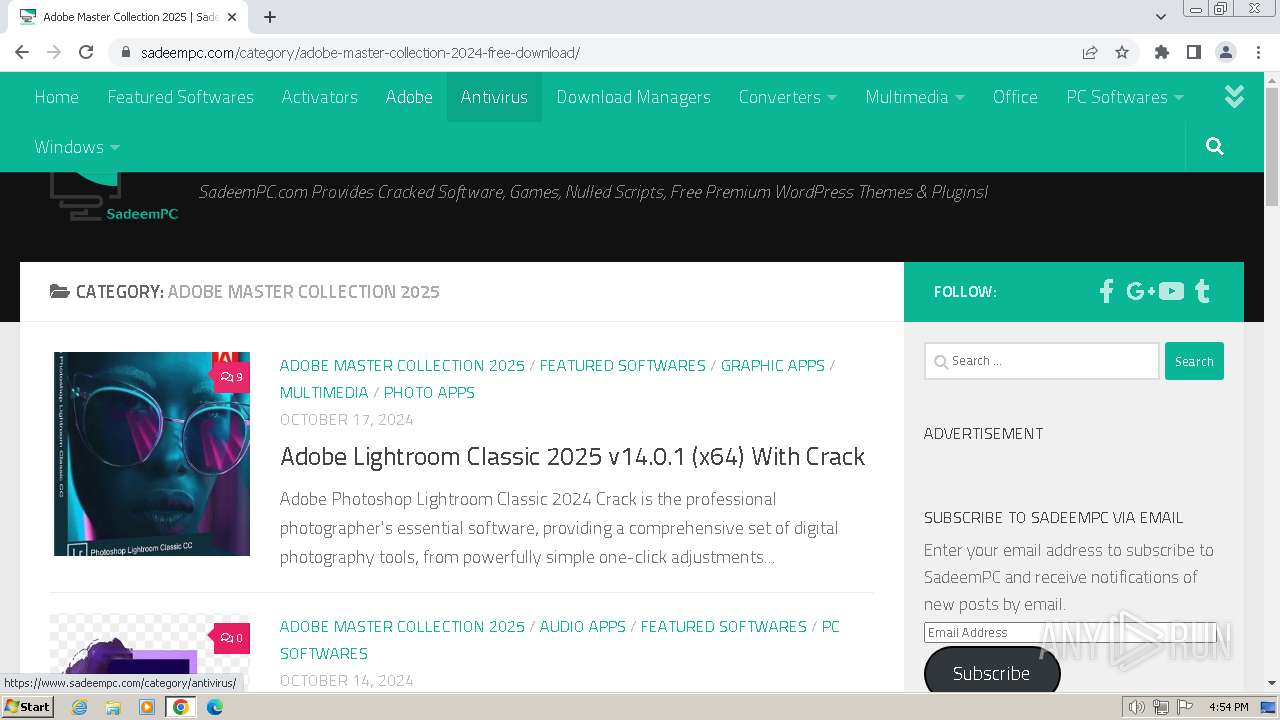Screen dimensions: 1280x720
Task: Show the tab search dropdown
Action: tap(1161, 17)
